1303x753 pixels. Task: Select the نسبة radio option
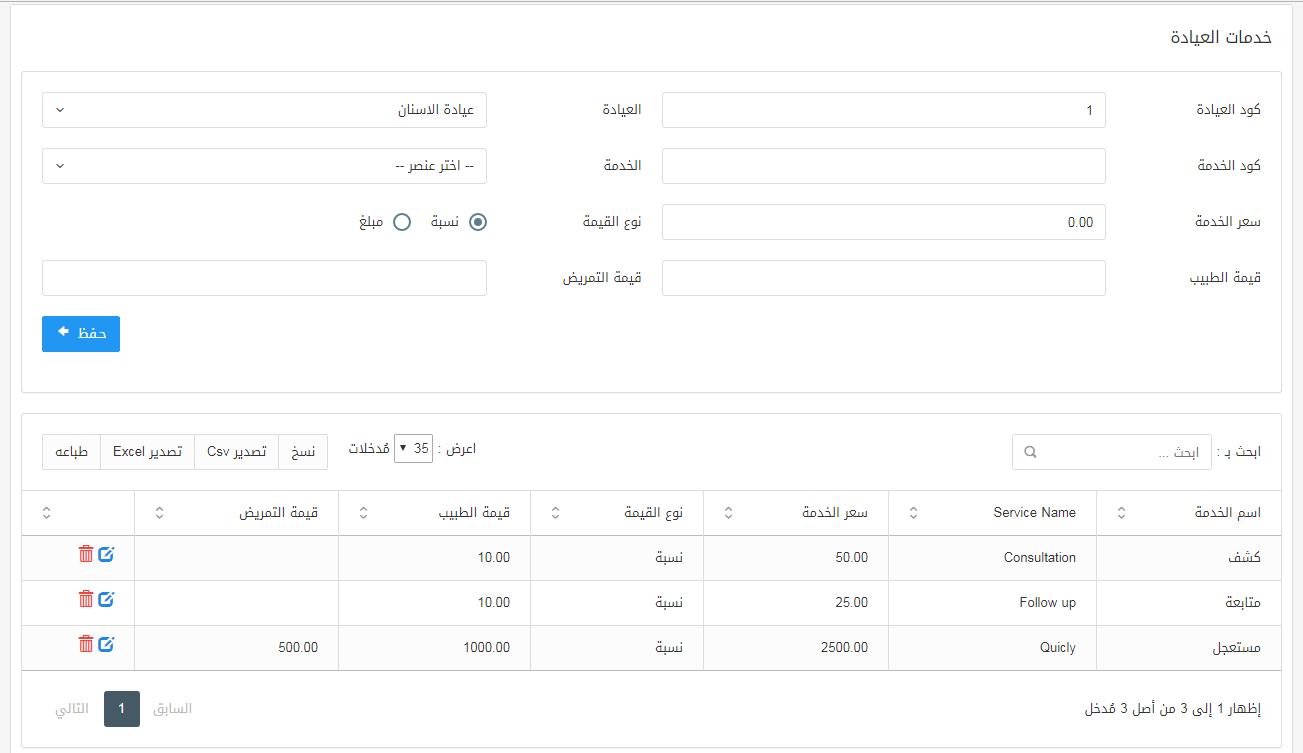coord(478,222)
